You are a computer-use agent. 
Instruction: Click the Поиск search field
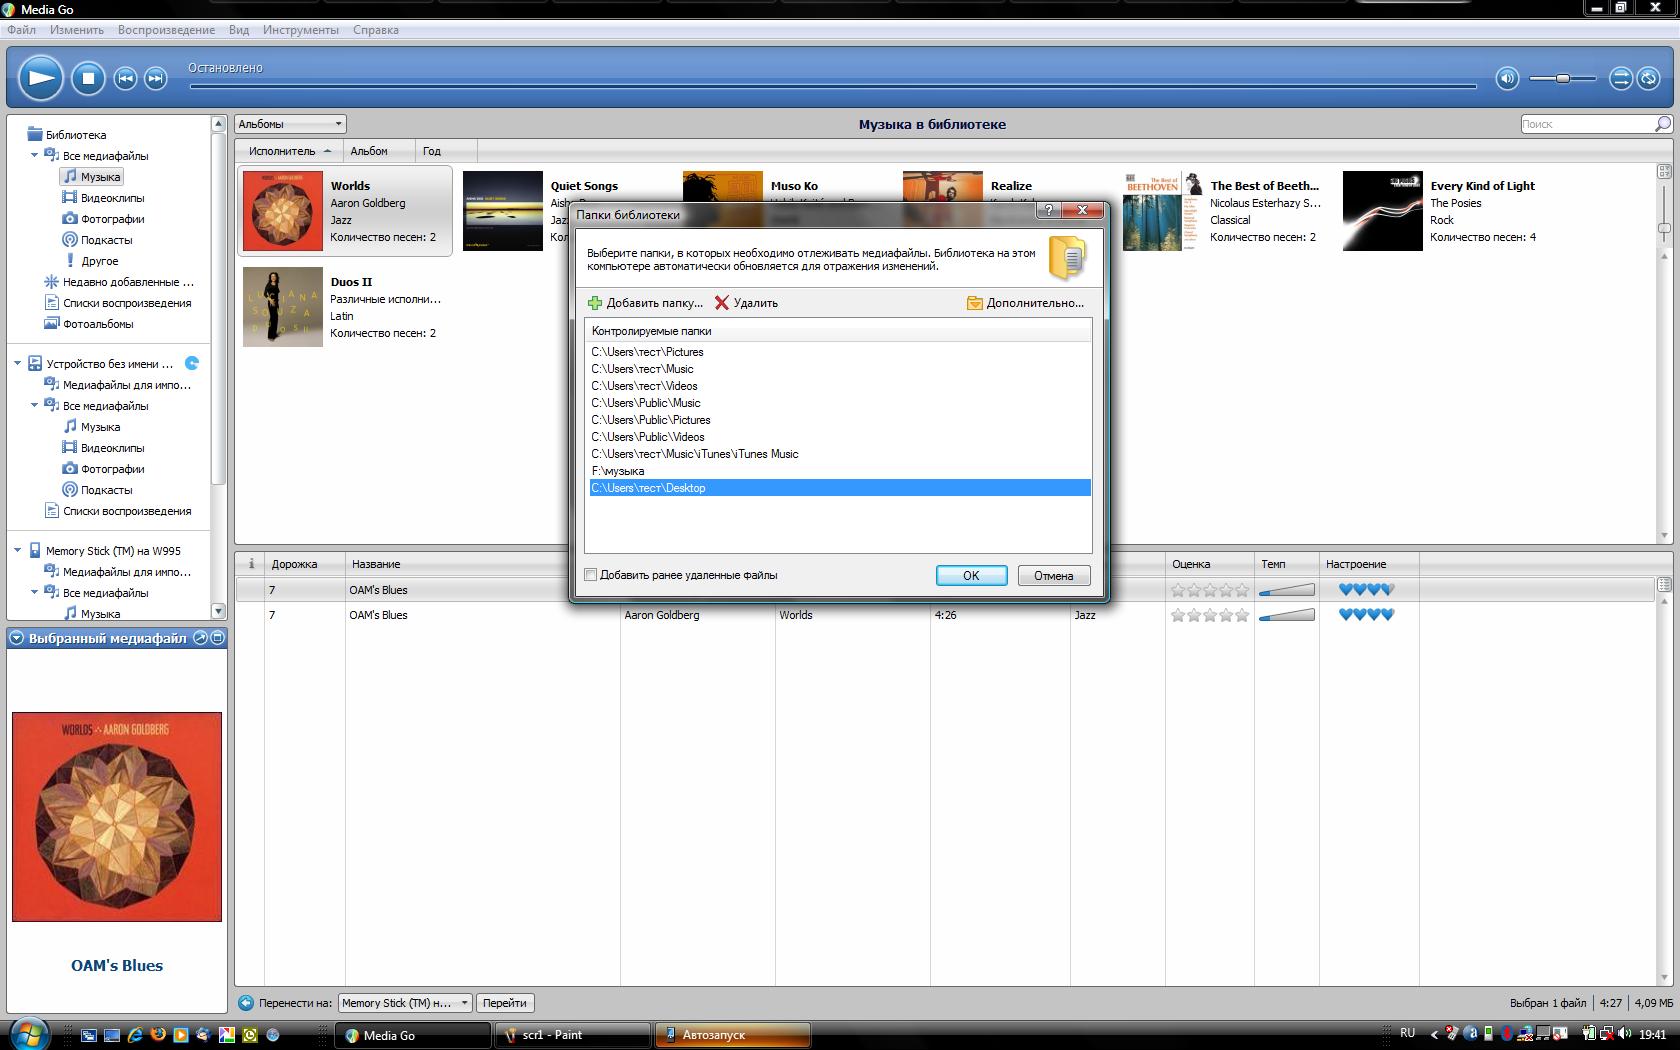click(1586, 124)
